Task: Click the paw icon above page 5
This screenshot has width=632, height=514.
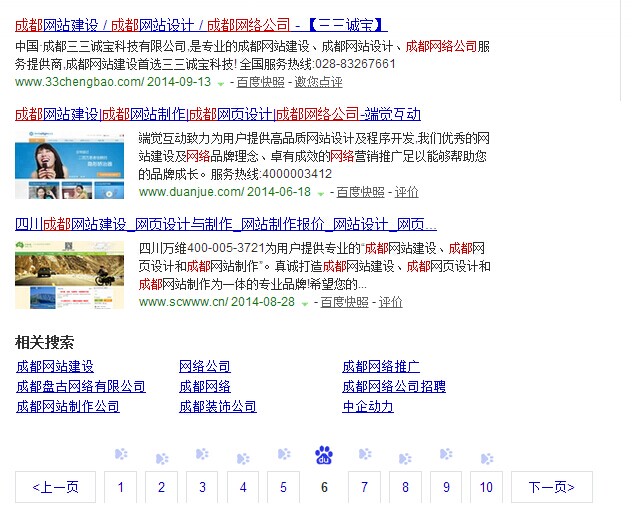Action: coord(284,454)
